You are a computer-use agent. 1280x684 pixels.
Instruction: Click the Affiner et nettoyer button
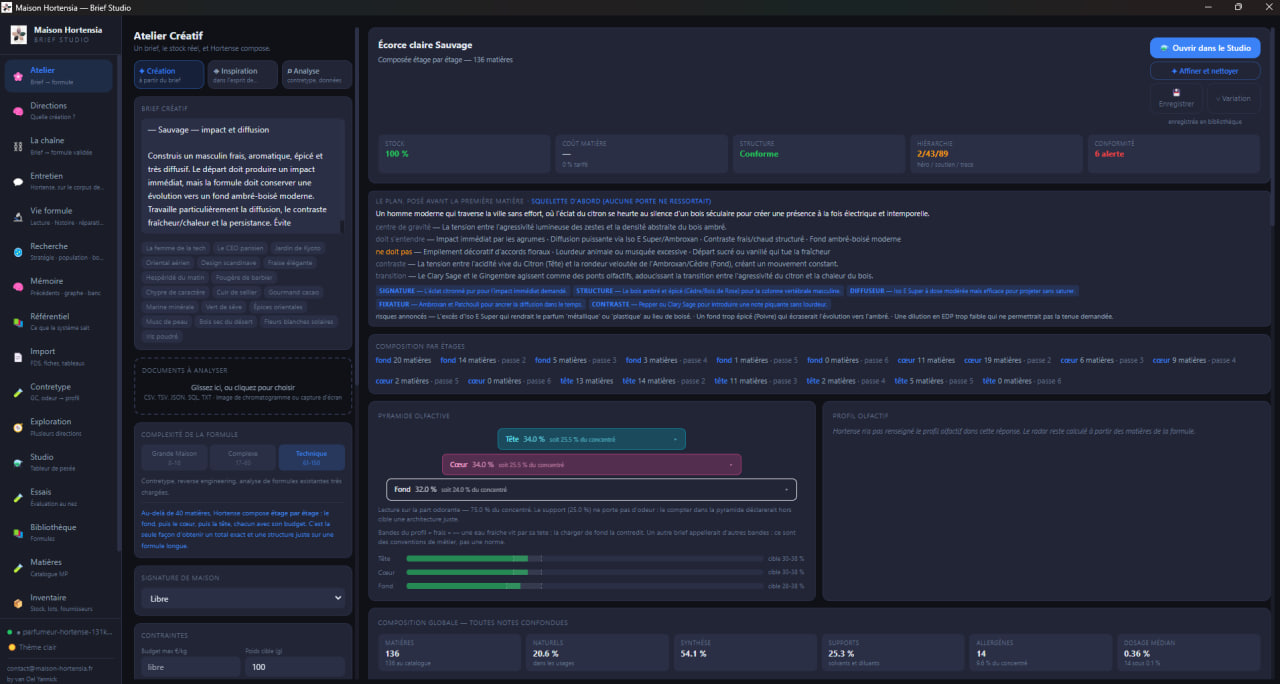pyautogui.click(x=1204, y=71)
